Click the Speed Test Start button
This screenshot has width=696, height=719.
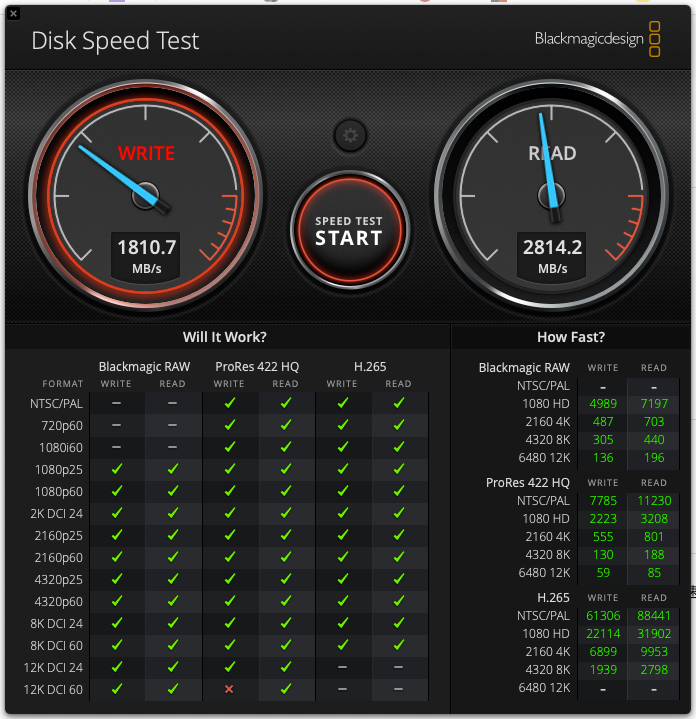coord(349,230)
